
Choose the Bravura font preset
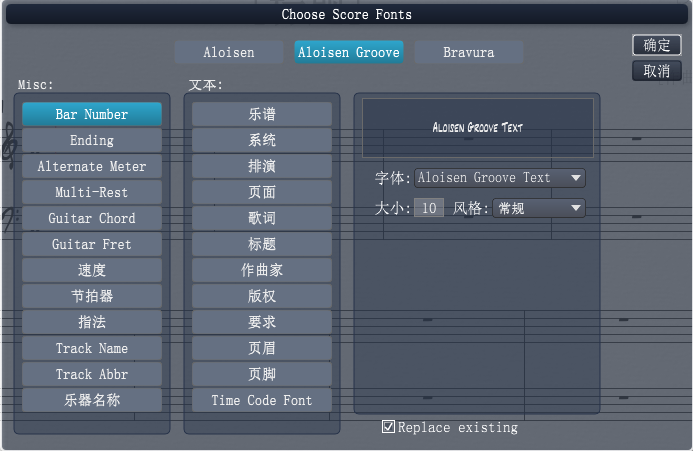[x=468, y=52]
